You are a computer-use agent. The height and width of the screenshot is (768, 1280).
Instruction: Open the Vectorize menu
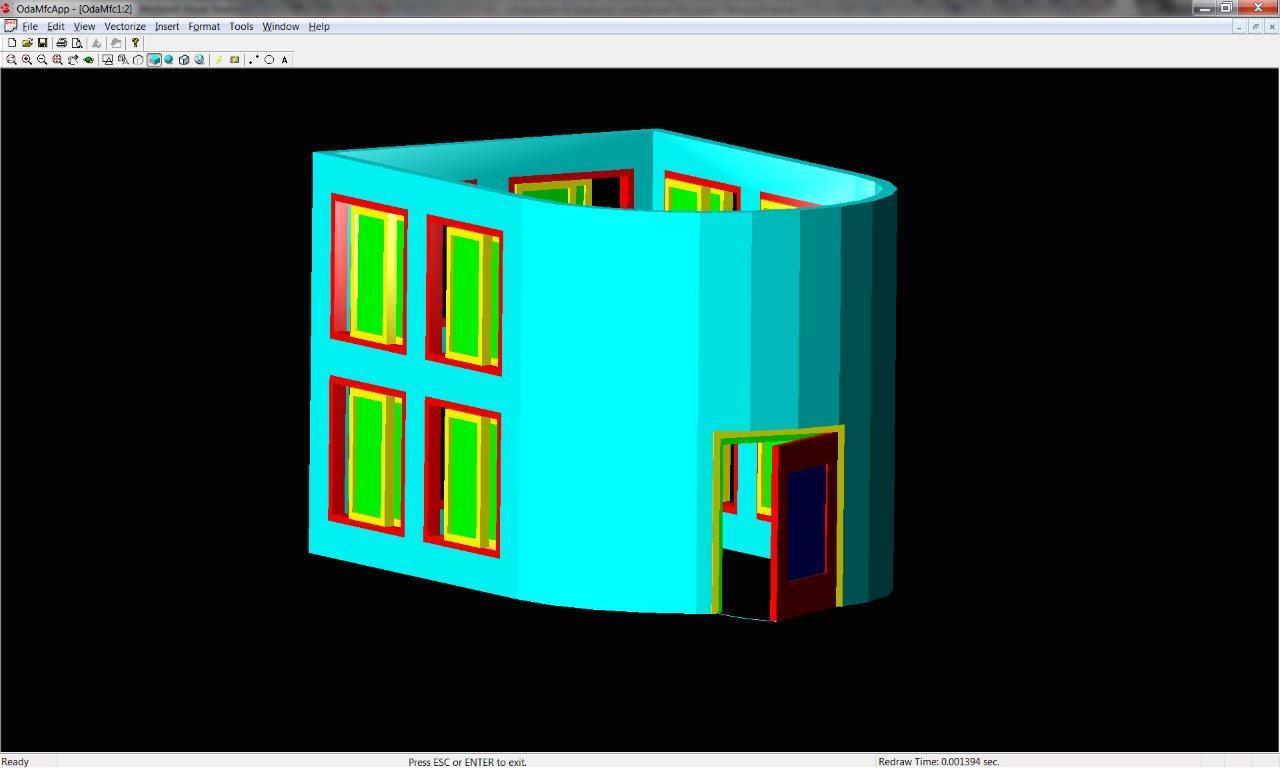click(125, 26)
